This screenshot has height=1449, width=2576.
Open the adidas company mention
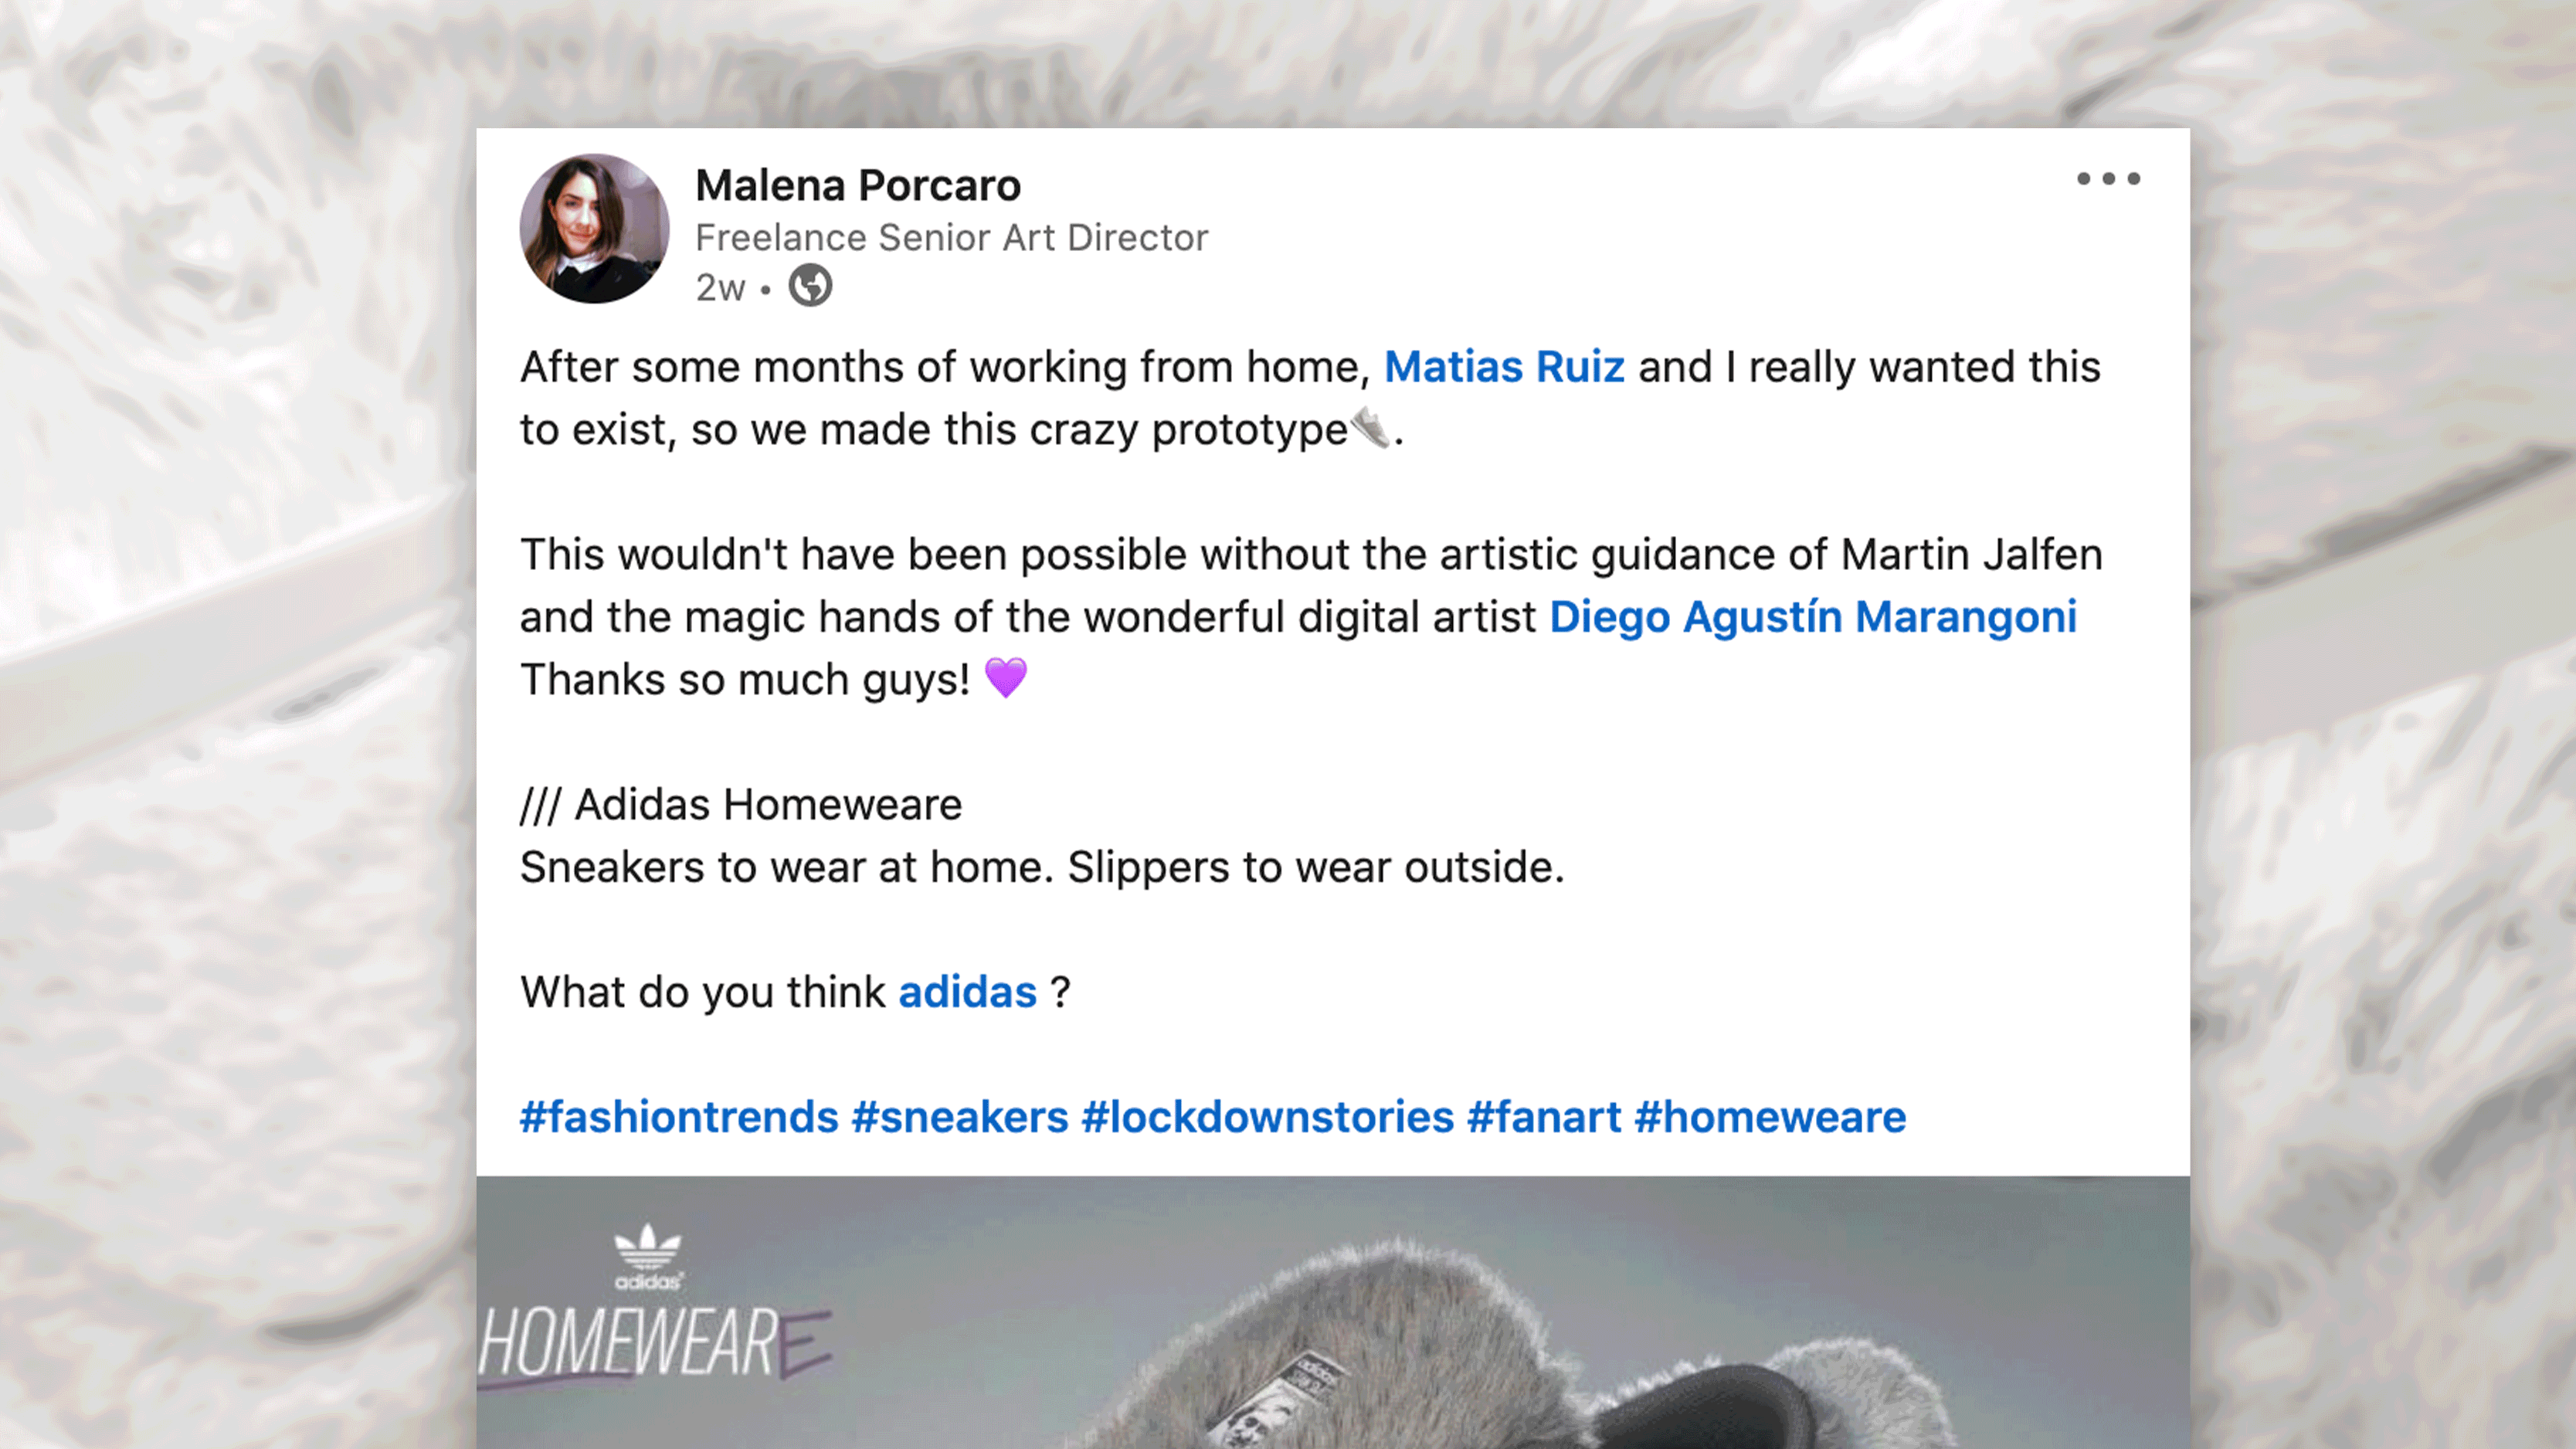[x=967, y=992]
